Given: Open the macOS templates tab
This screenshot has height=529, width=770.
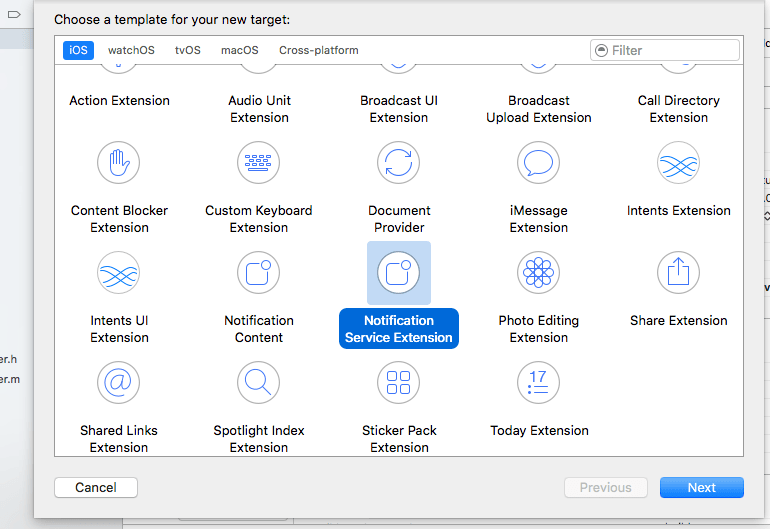Looking at the screenshot, I should coord(240,50).
